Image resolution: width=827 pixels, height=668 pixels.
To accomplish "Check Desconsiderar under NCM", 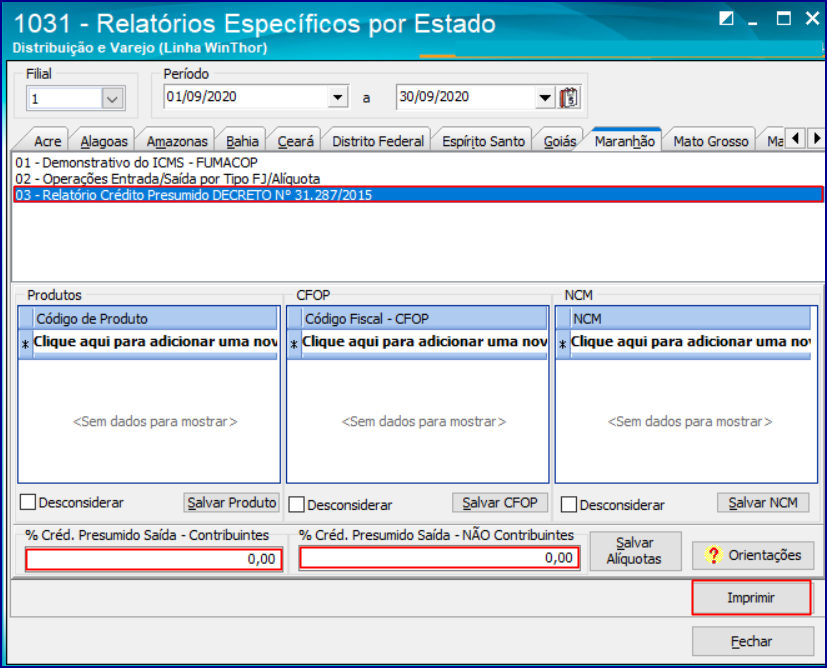I will (x=569, y=505).
